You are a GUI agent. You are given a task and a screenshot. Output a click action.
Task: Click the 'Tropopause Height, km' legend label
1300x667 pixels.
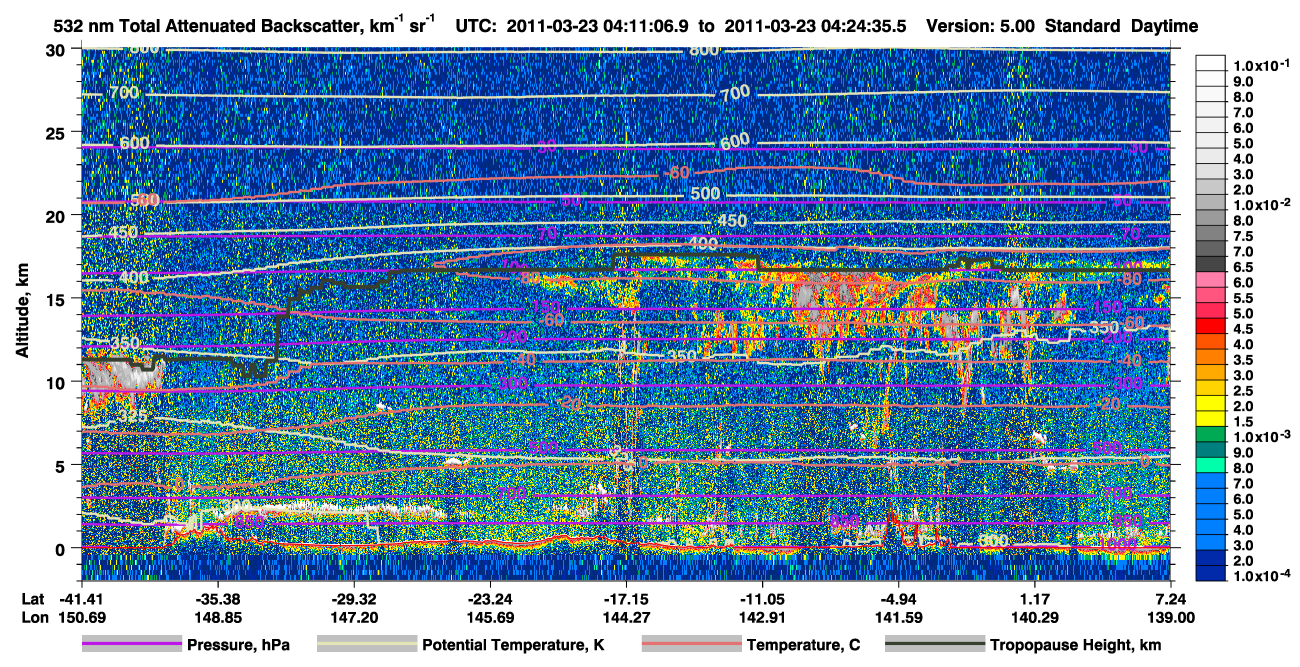pos(1076,645)
